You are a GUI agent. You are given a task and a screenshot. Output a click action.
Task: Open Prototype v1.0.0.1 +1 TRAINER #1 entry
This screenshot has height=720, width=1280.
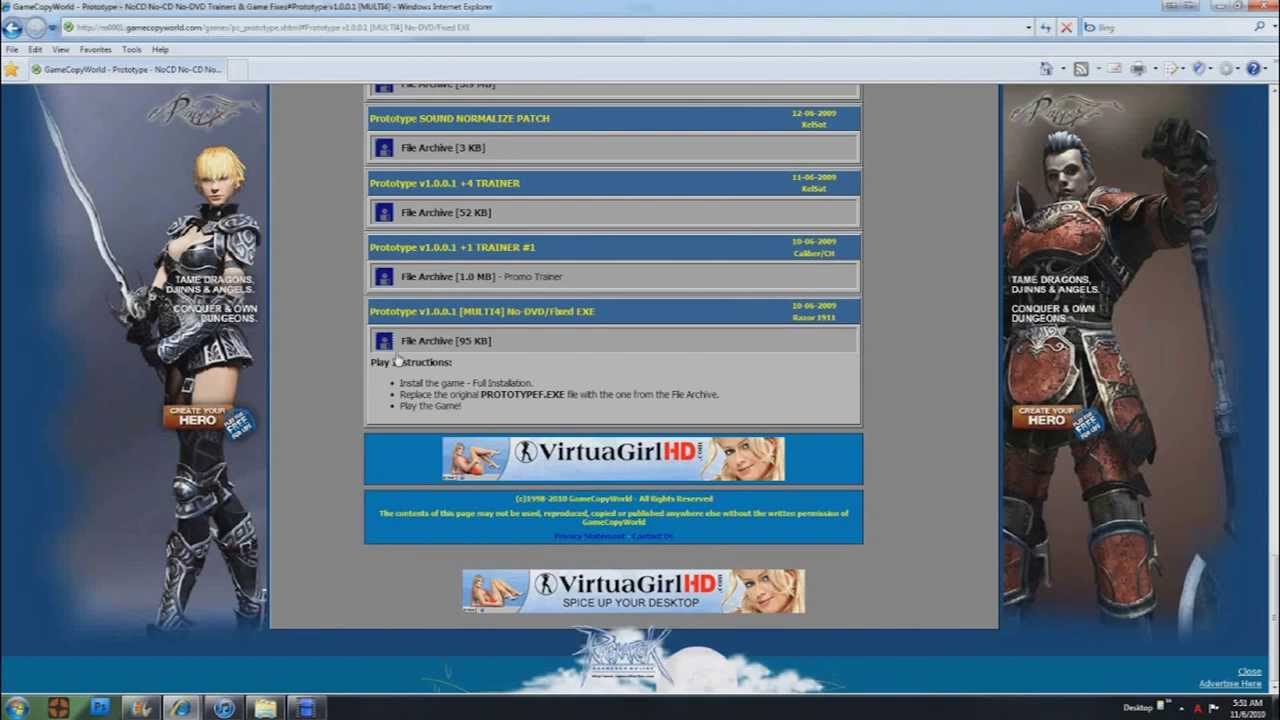pos(452,247)
